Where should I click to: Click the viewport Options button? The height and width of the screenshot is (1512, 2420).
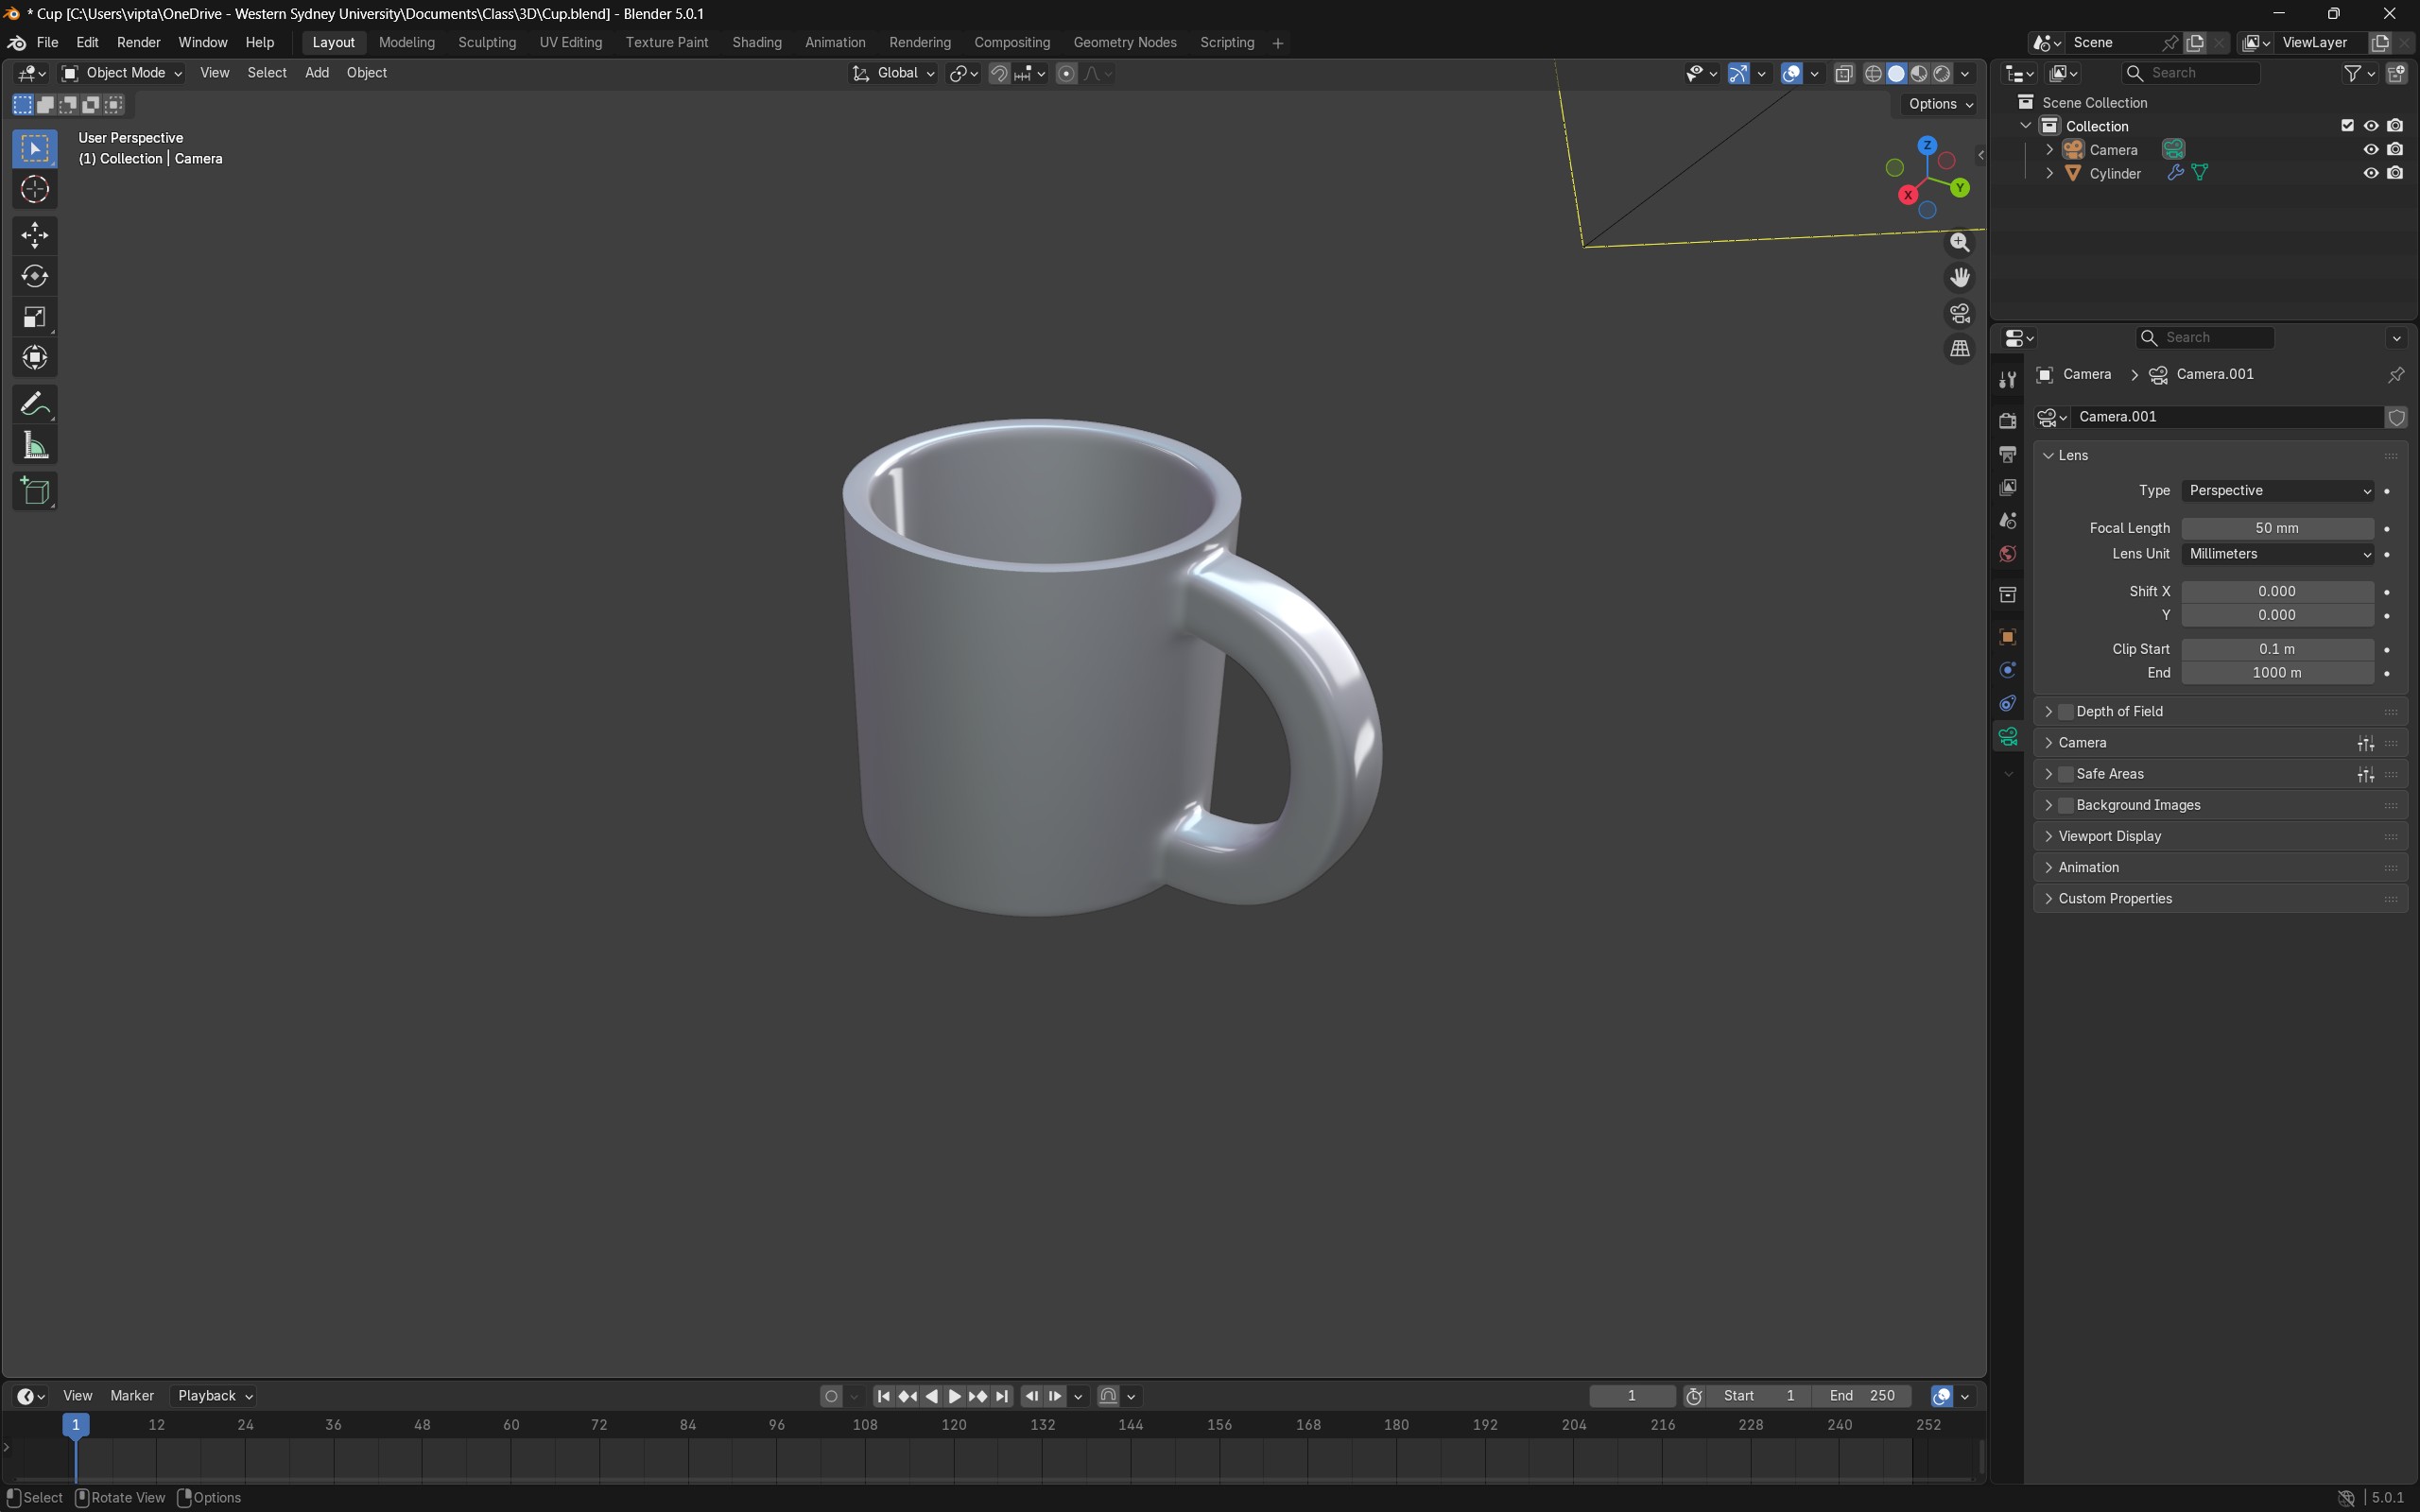(1939, 104)
